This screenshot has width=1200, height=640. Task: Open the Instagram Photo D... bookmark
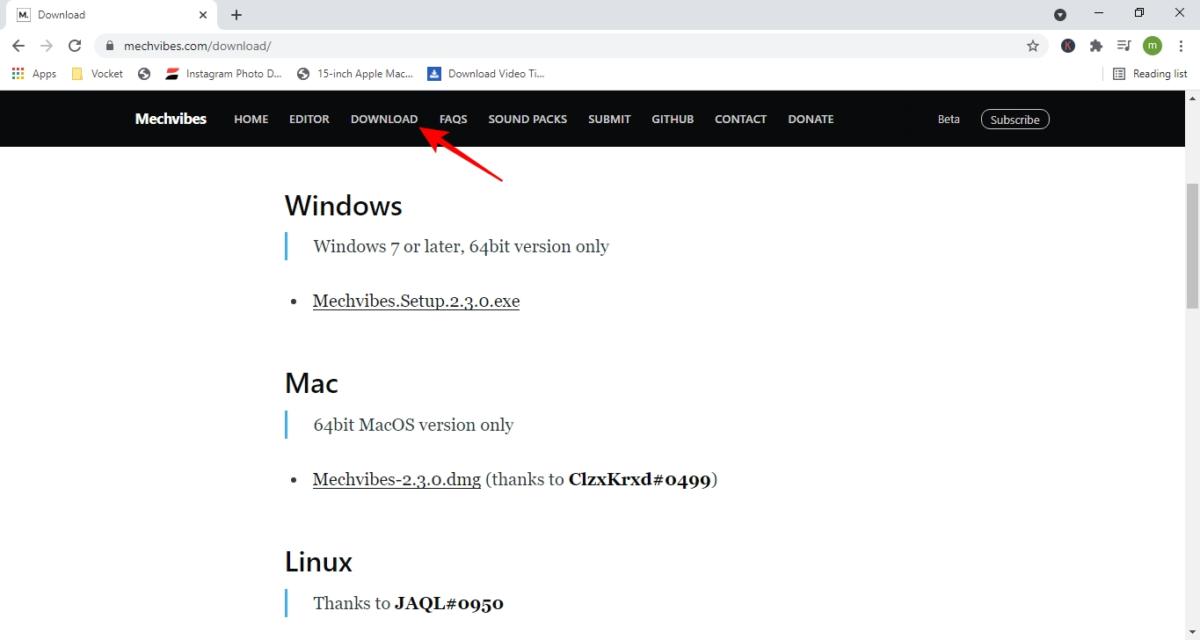(x=224, y=74)
